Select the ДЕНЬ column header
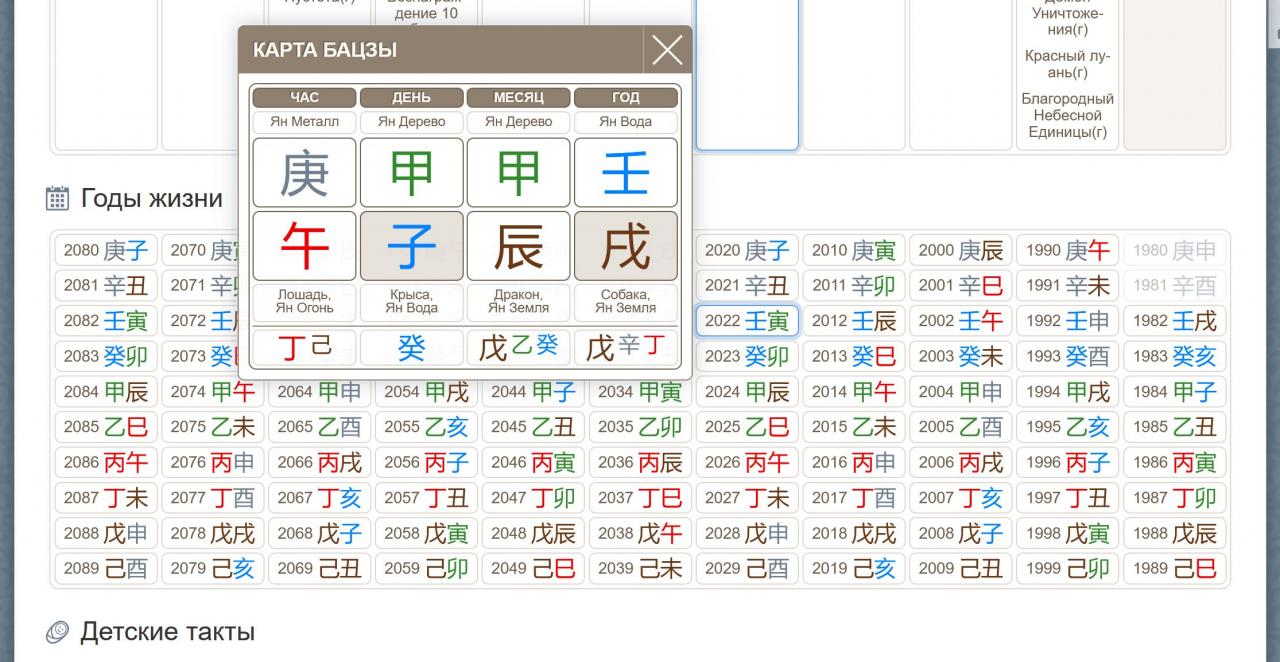Viewport: 1280px width, 662px height. 411,97
